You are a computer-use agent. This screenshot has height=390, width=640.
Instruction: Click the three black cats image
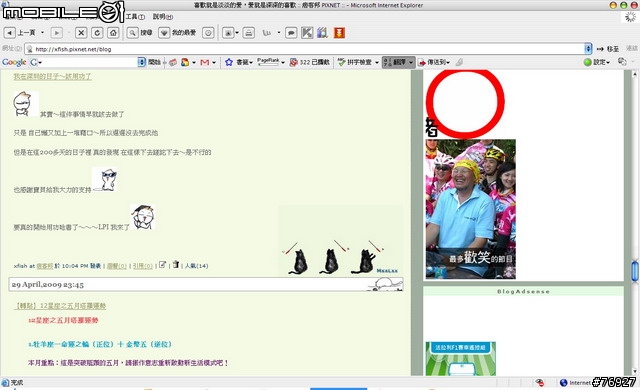341,241
